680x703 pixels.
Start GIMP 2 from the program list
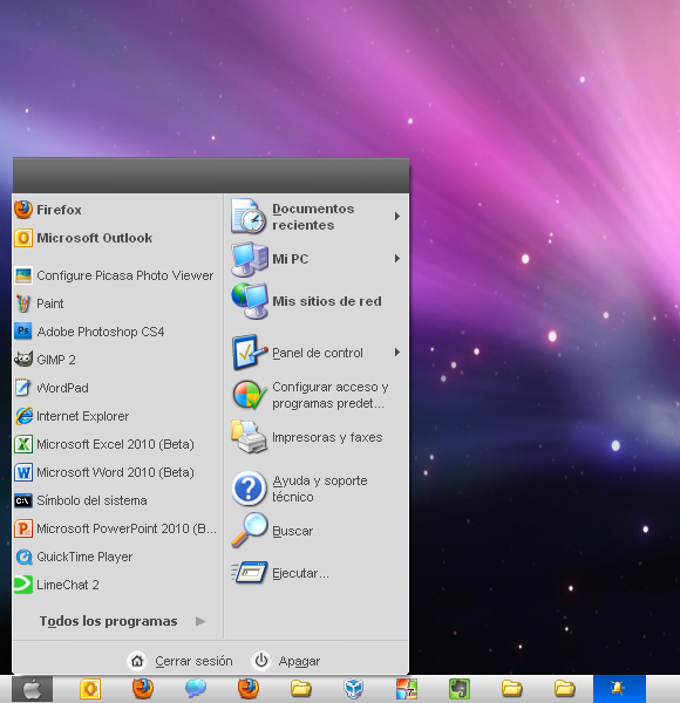(56, 360)
